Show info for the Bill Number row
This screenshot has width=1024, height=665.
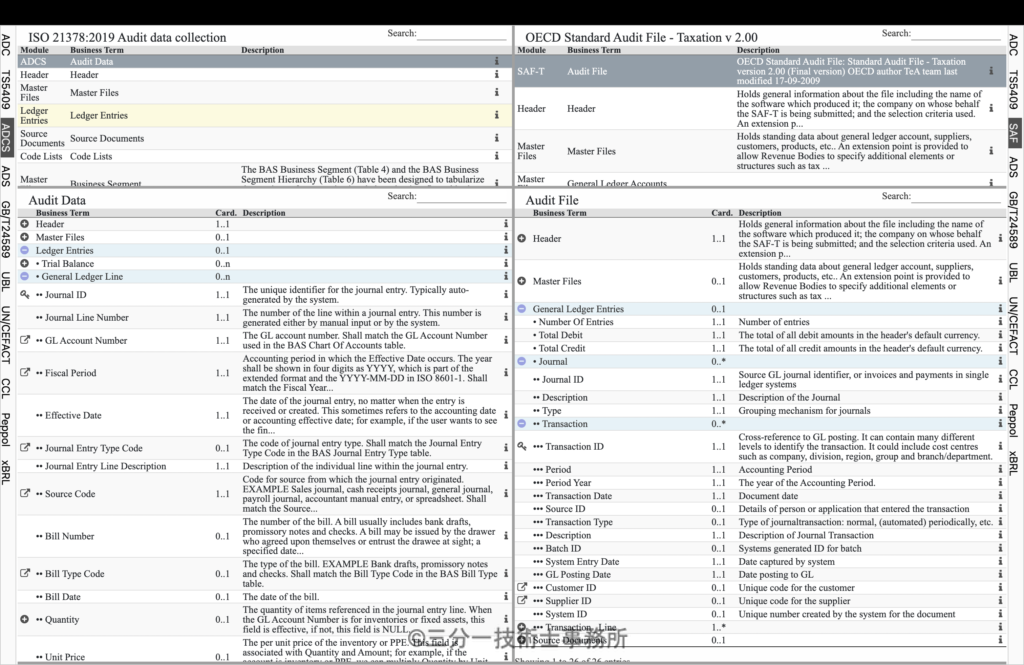click(505, 536)
